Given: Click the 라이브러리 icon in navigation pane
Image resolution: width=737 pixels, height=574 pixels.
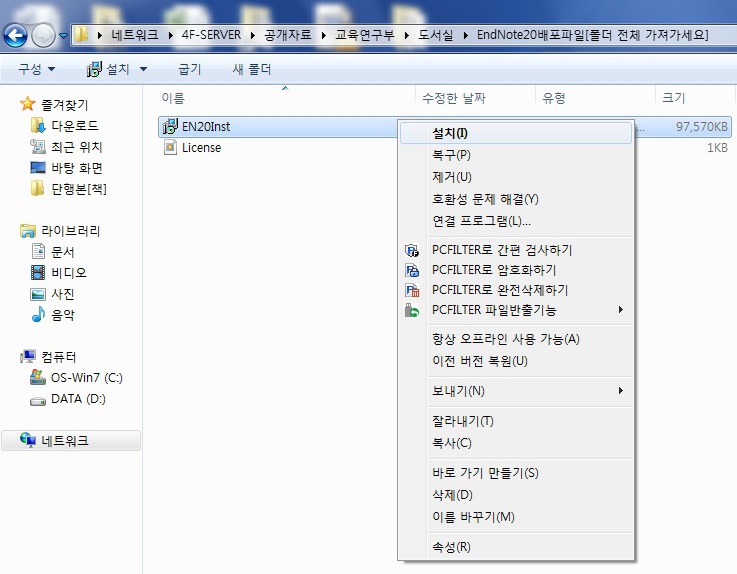Looking at the screenshot, I should (28, 231).
